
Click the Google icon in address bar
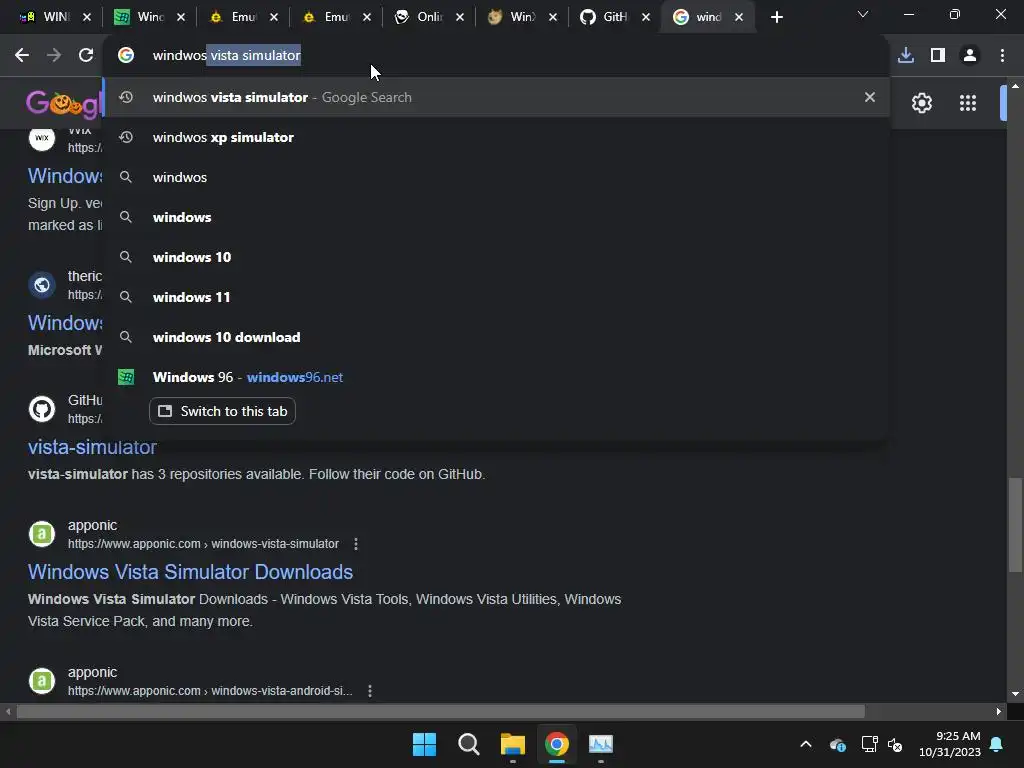[126, 56]
